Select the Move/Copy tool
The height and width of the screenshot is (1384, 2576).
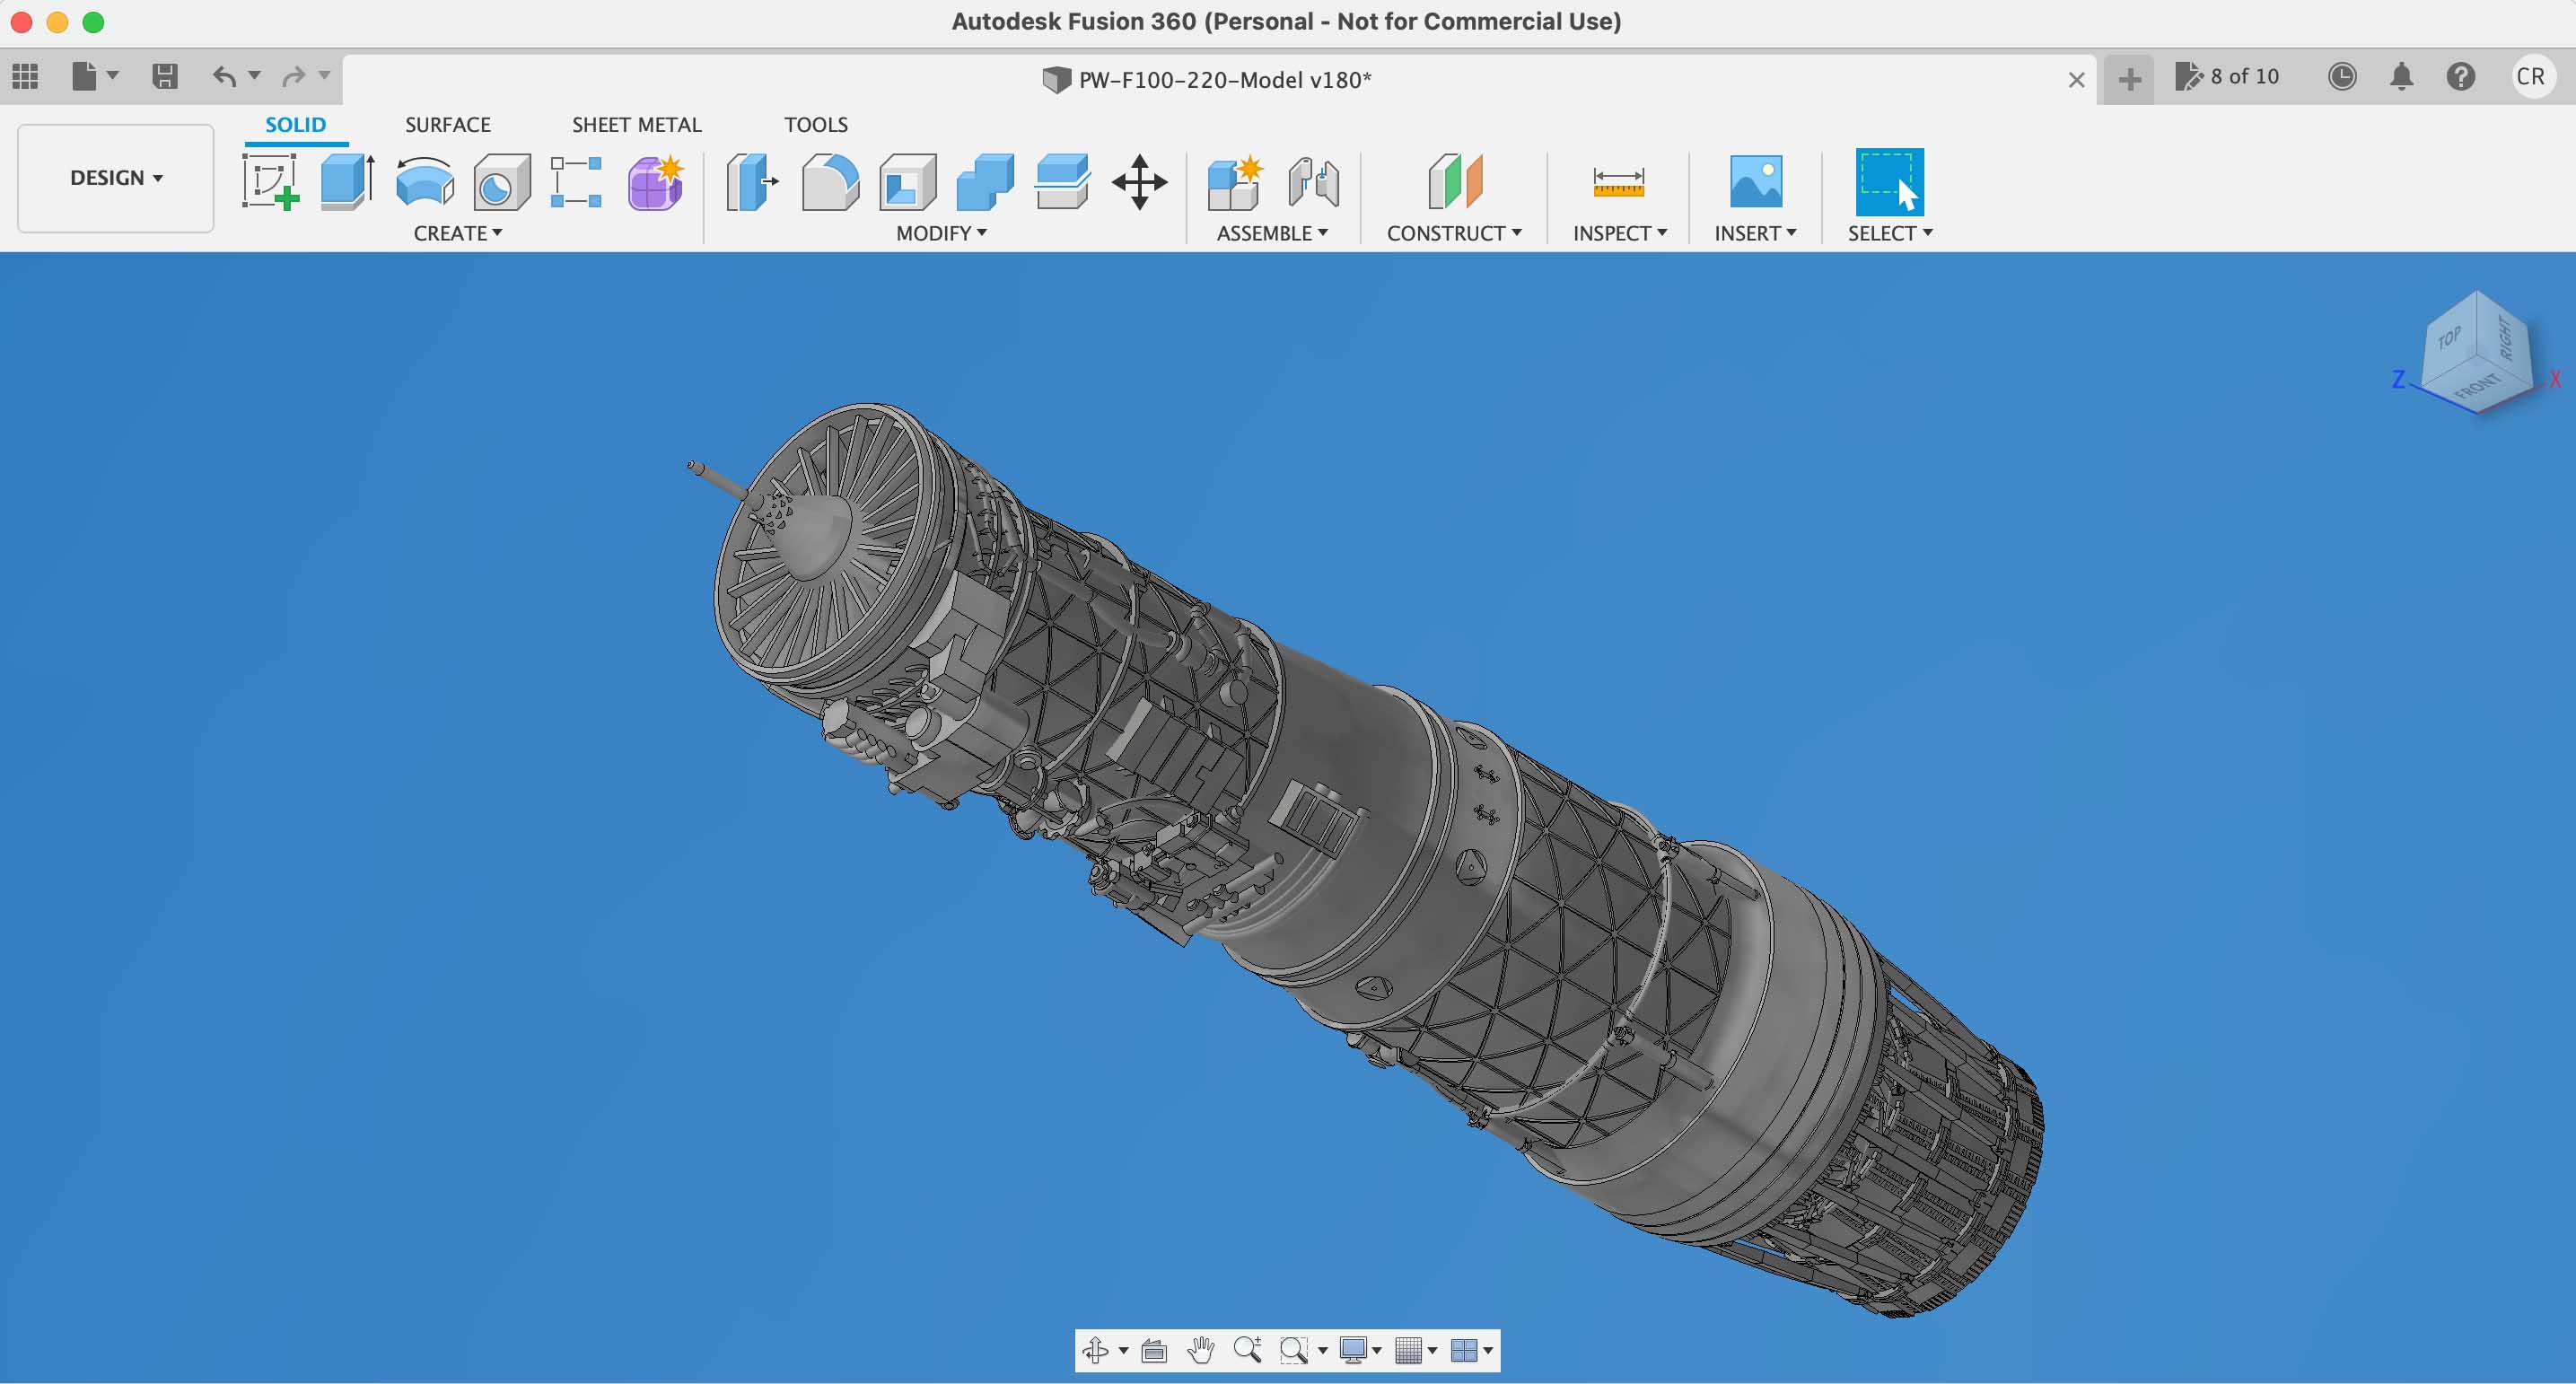click(1140, 181)
